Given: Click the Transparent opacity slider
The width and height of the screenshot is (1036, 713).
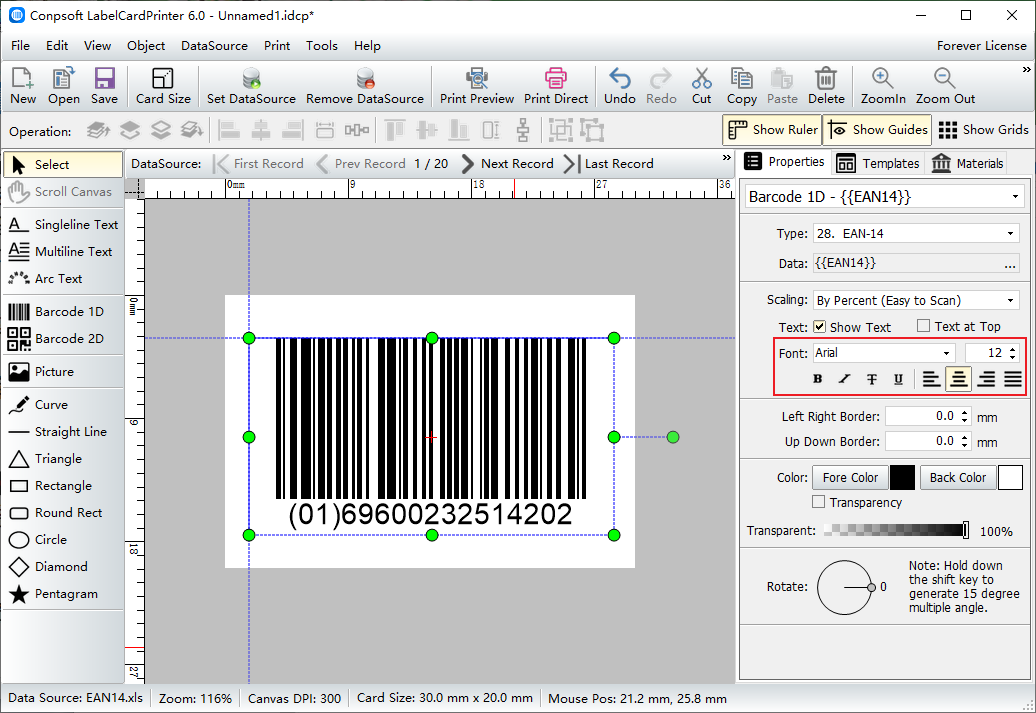Looking at the screenshot, I should point(896,530).
